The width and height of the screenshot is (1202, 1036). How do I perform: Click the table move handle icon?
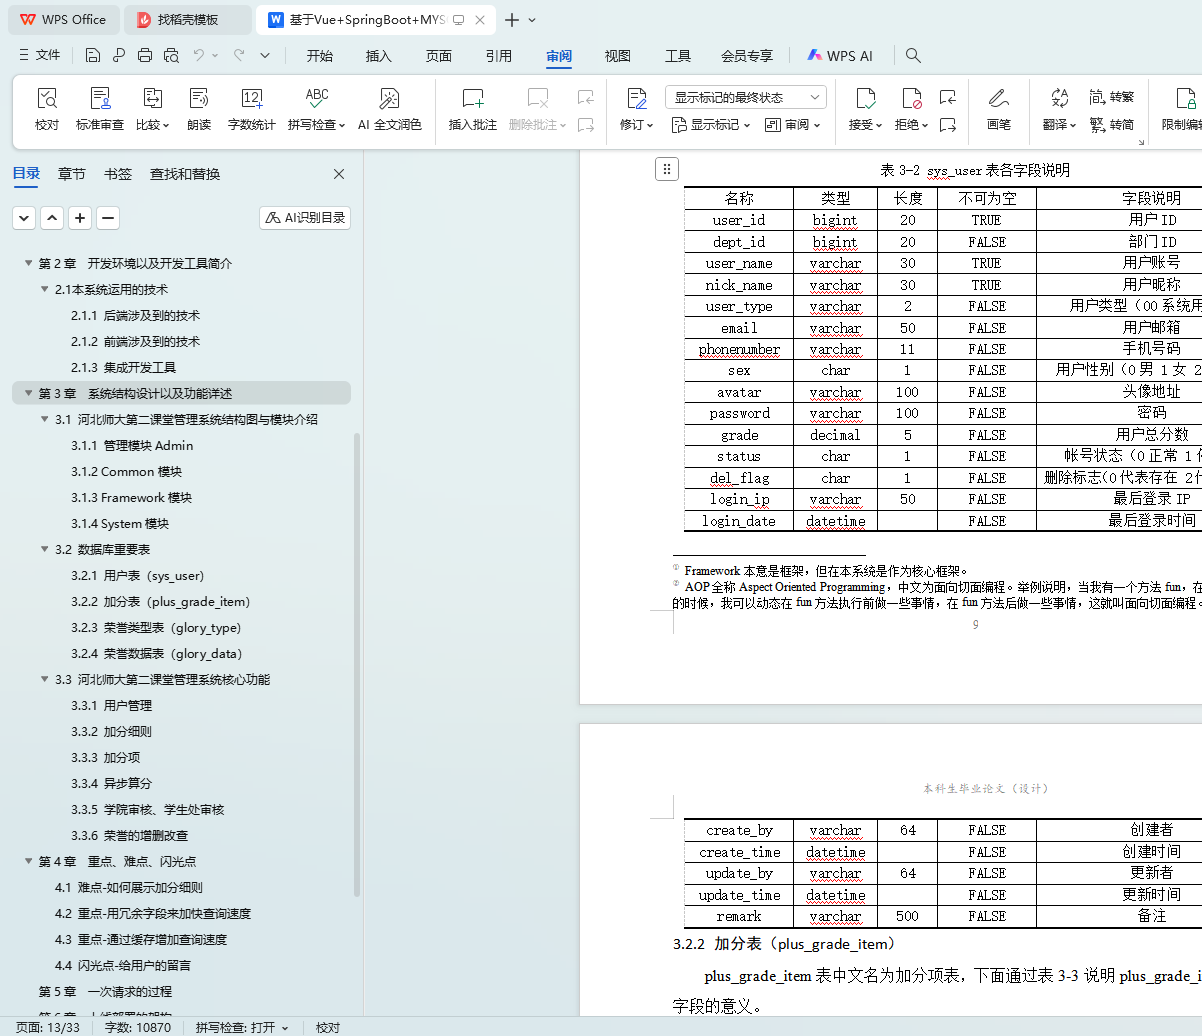(667, 169)
